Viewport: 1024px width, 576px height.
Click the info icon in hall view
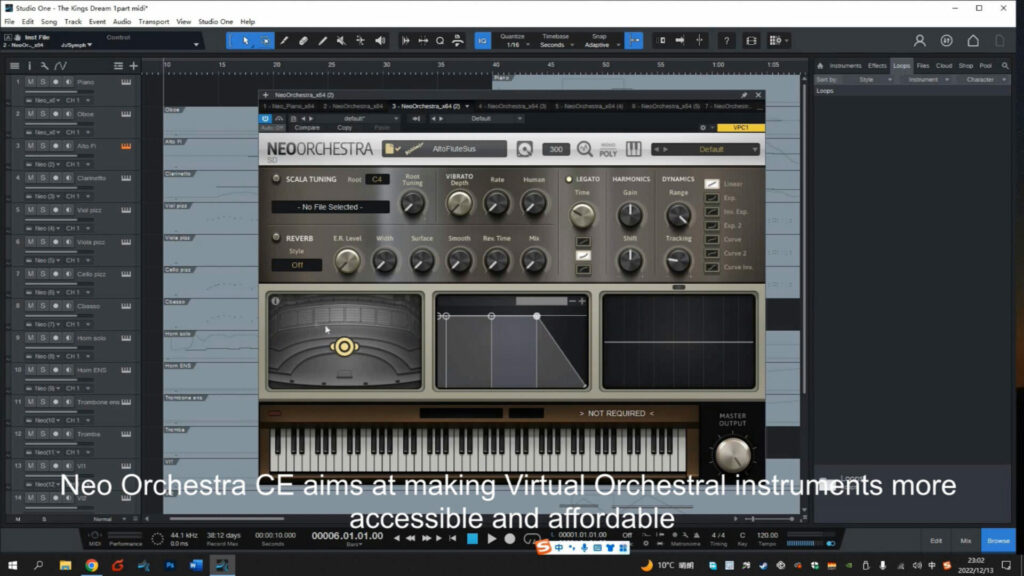click(x=276, y=301)
